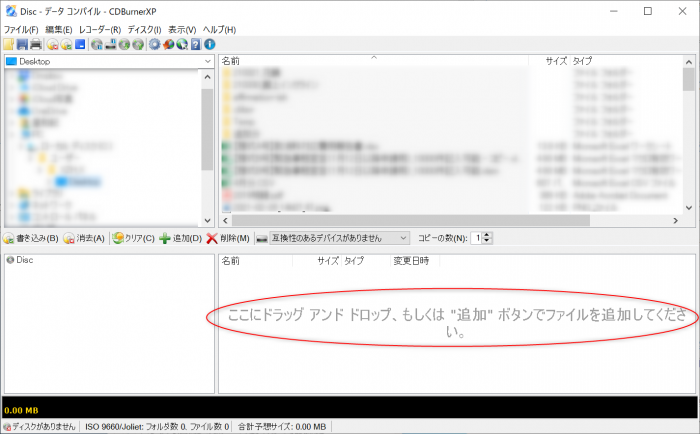Open the ヘルプ(H) menu
The image size is (700, 434).
tap(219, 29)
